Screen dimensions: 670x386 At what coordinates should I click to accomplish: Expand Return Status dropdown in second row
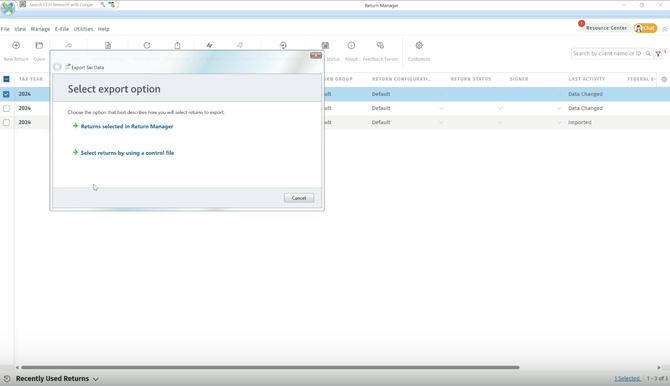click(x=500, y=108)
